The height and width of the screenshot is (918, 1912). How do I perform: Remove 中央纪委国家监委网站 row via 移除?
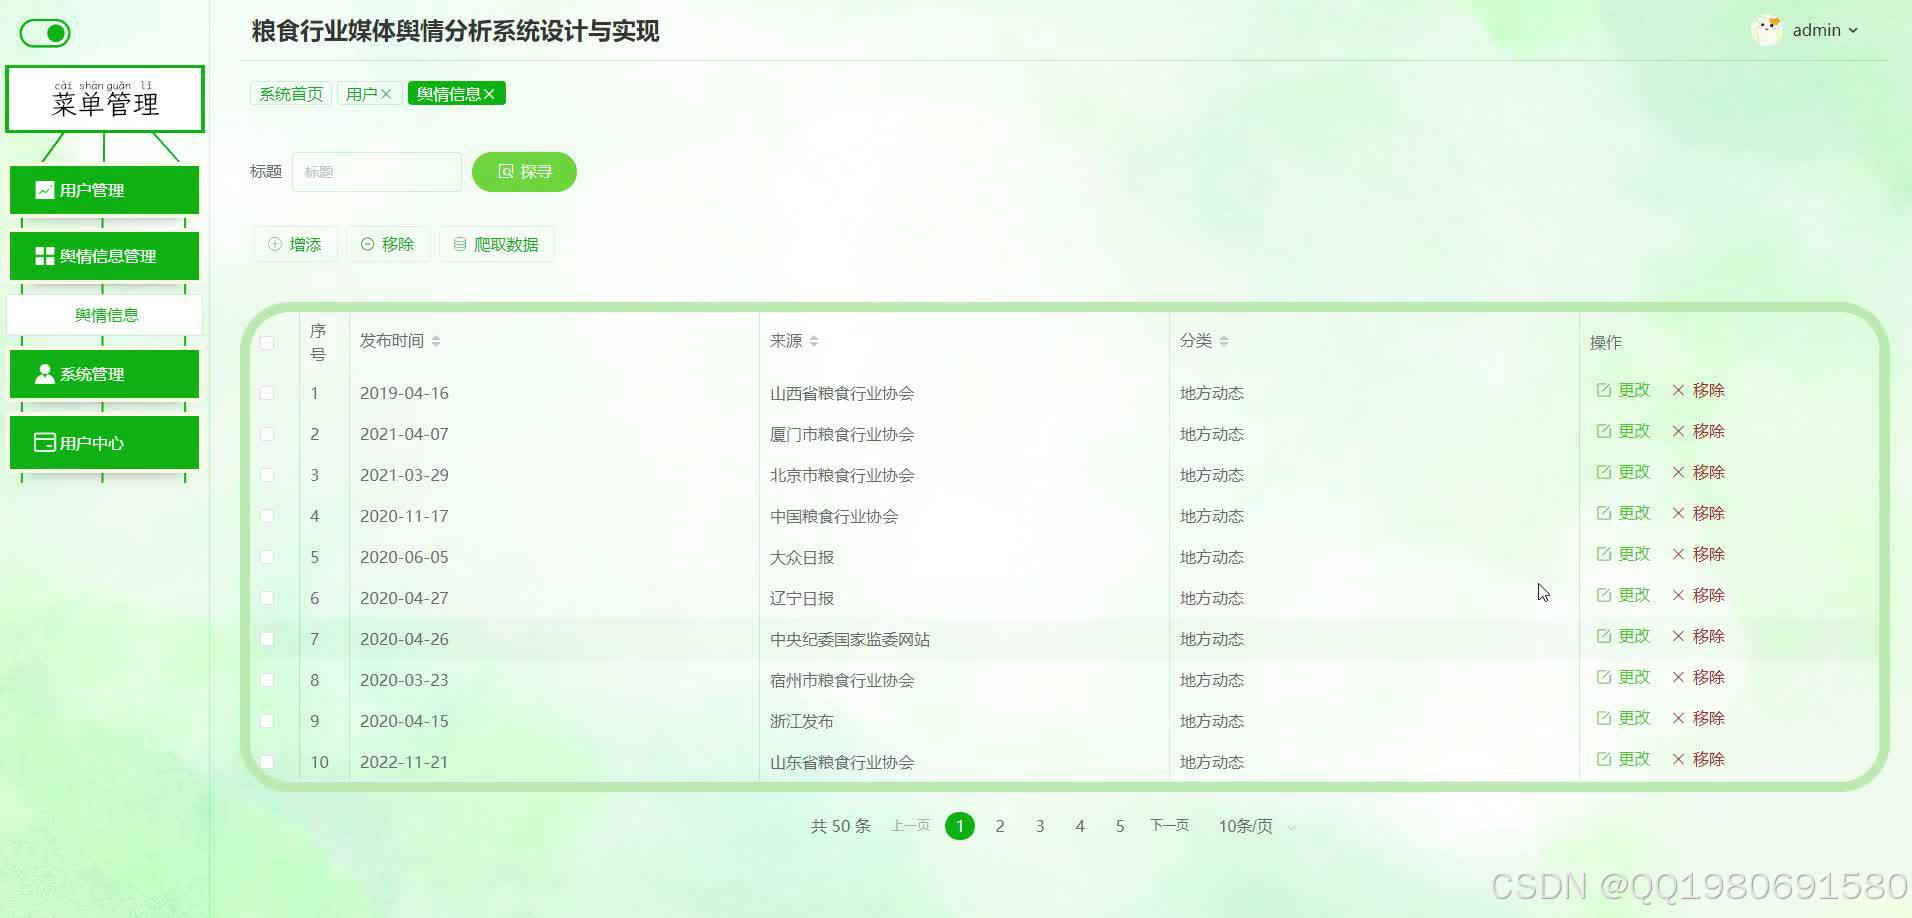[1698, 636]
